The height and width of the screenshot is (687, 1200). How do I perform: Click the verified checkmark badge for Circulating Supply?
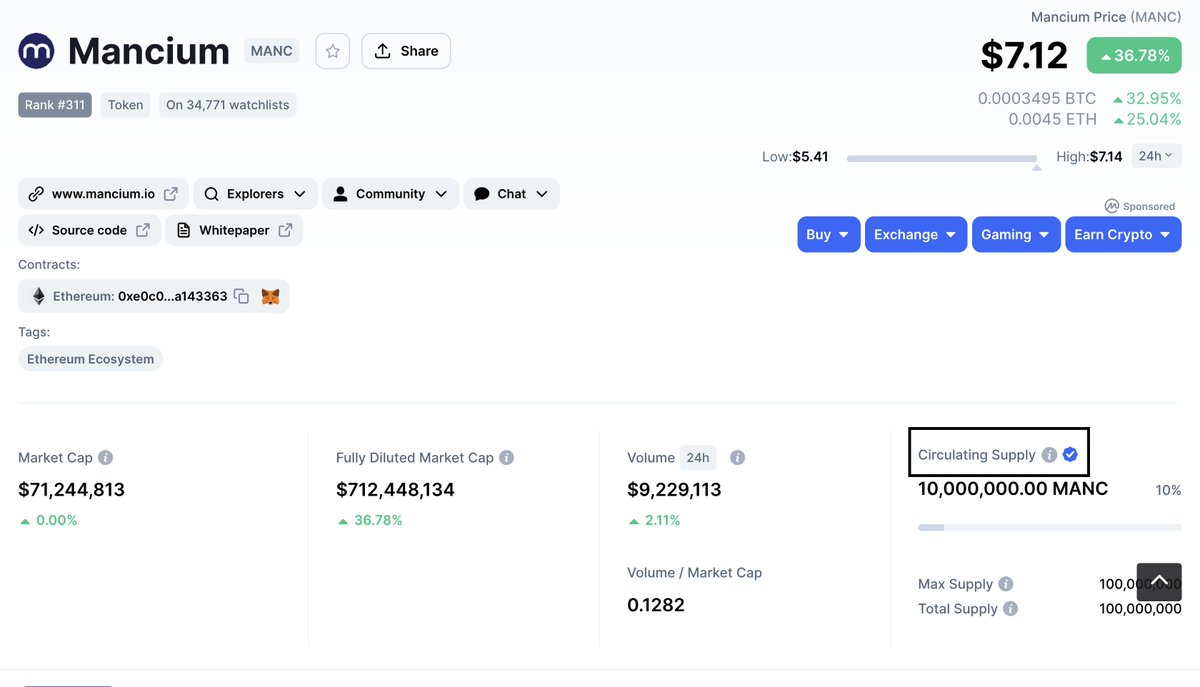pos(1070,454)
